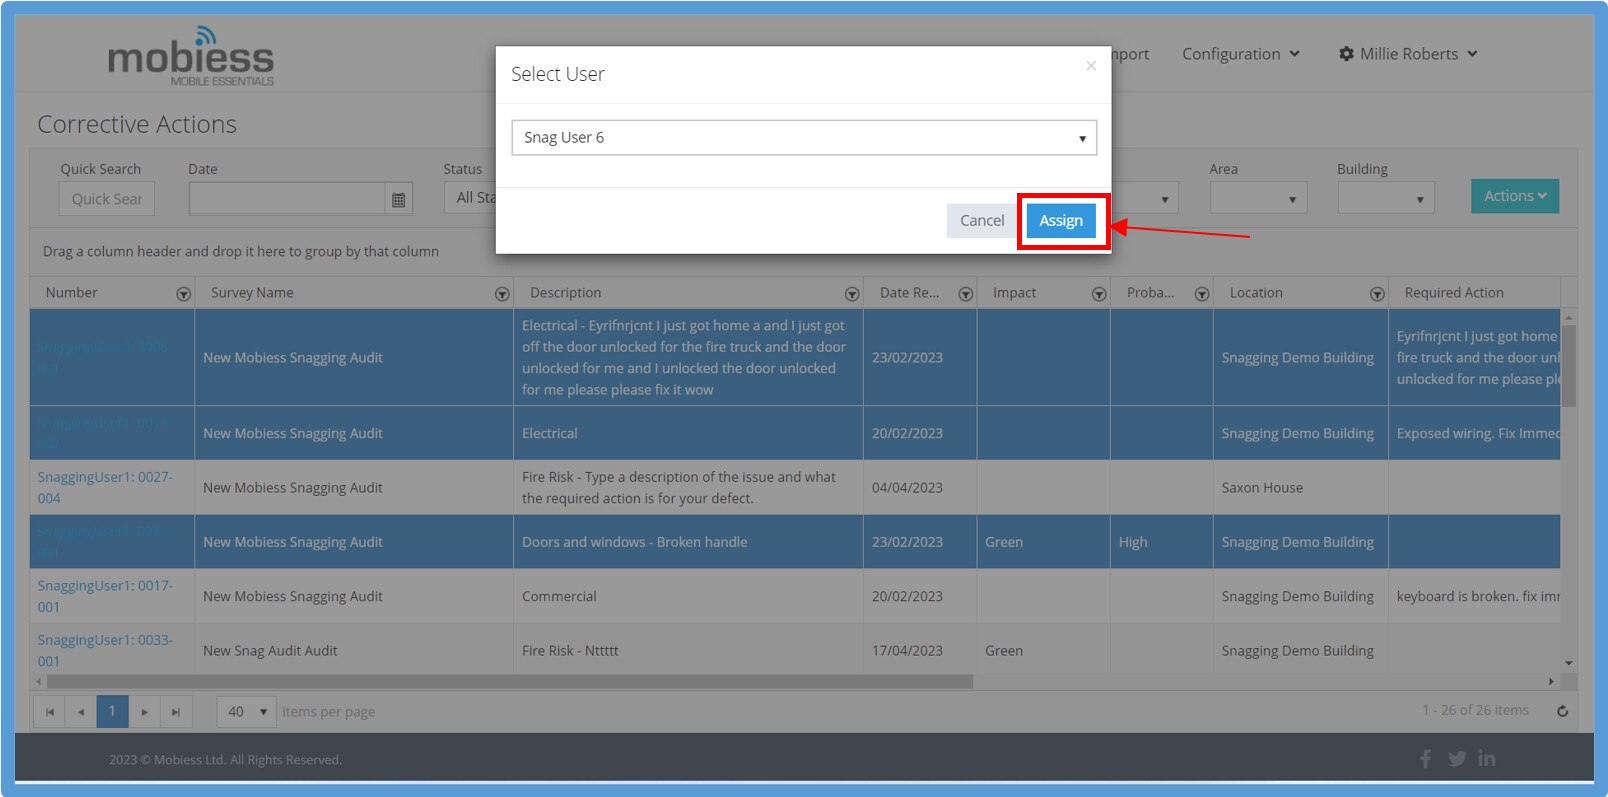
Task: Type in the Quick Search field
Action: [107, 199]
